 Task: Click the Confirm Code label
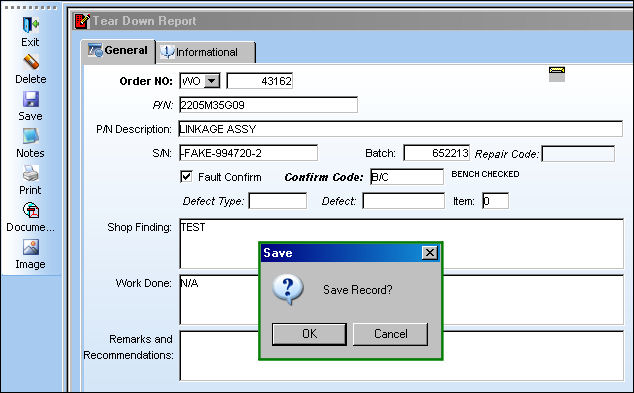324,177
